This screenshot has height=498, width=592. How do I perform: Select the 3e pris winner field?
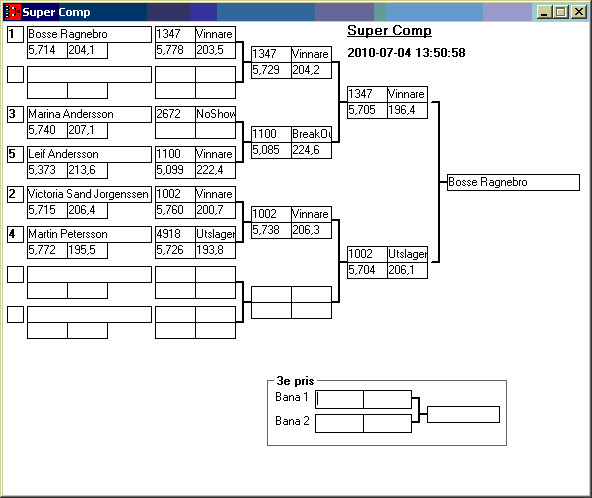click(x=464, y=415)
